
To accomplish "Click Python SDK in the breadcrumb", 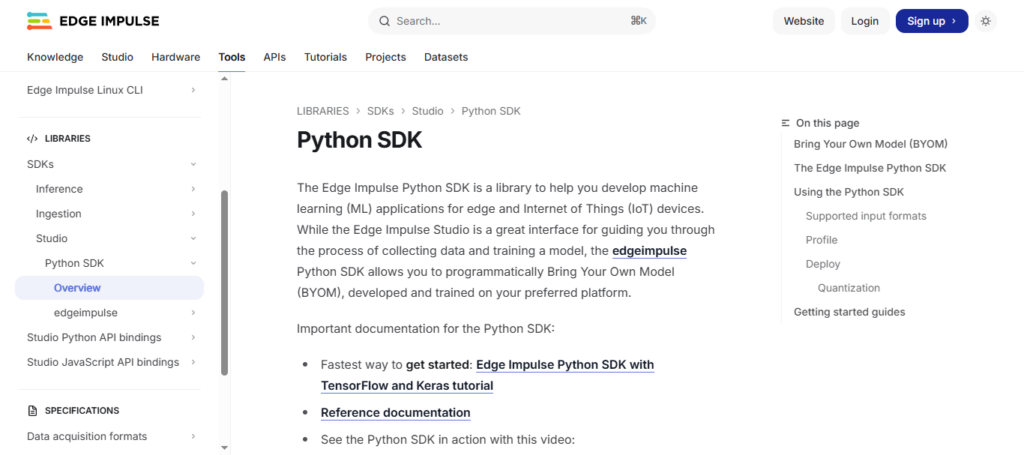I will [x=491, y=111].
